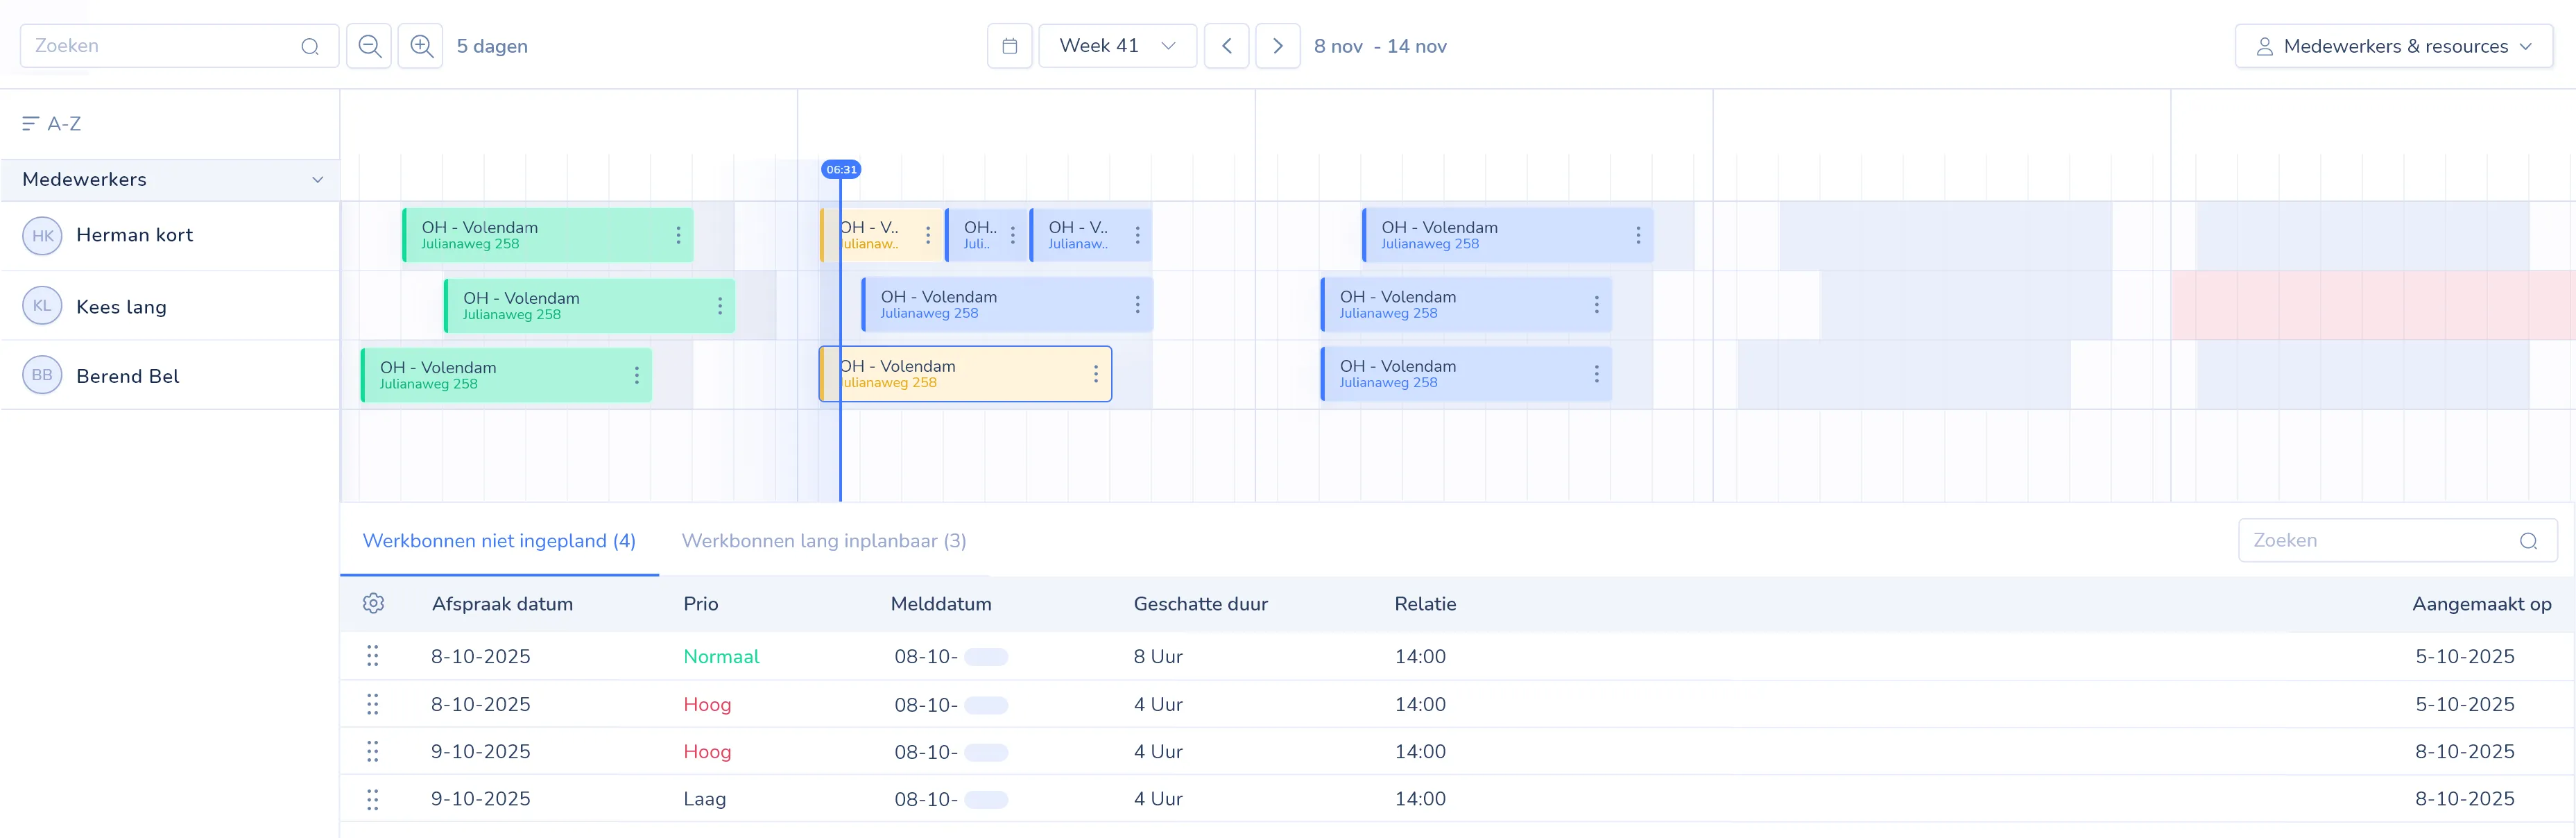2576x838 pixels.
Task: Select employee Kees lang
Action: coord(121,307)
